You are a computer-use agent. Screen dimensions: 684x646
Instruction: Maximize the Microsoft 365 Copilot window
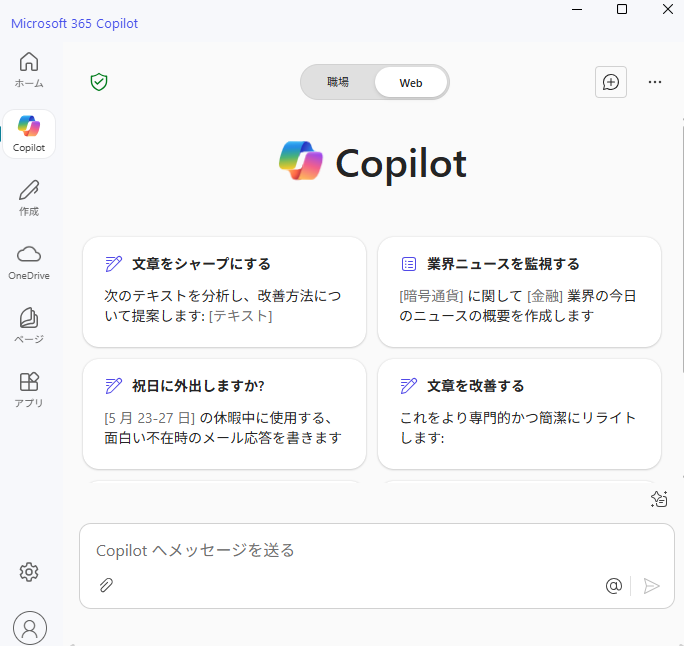[622, 9]
